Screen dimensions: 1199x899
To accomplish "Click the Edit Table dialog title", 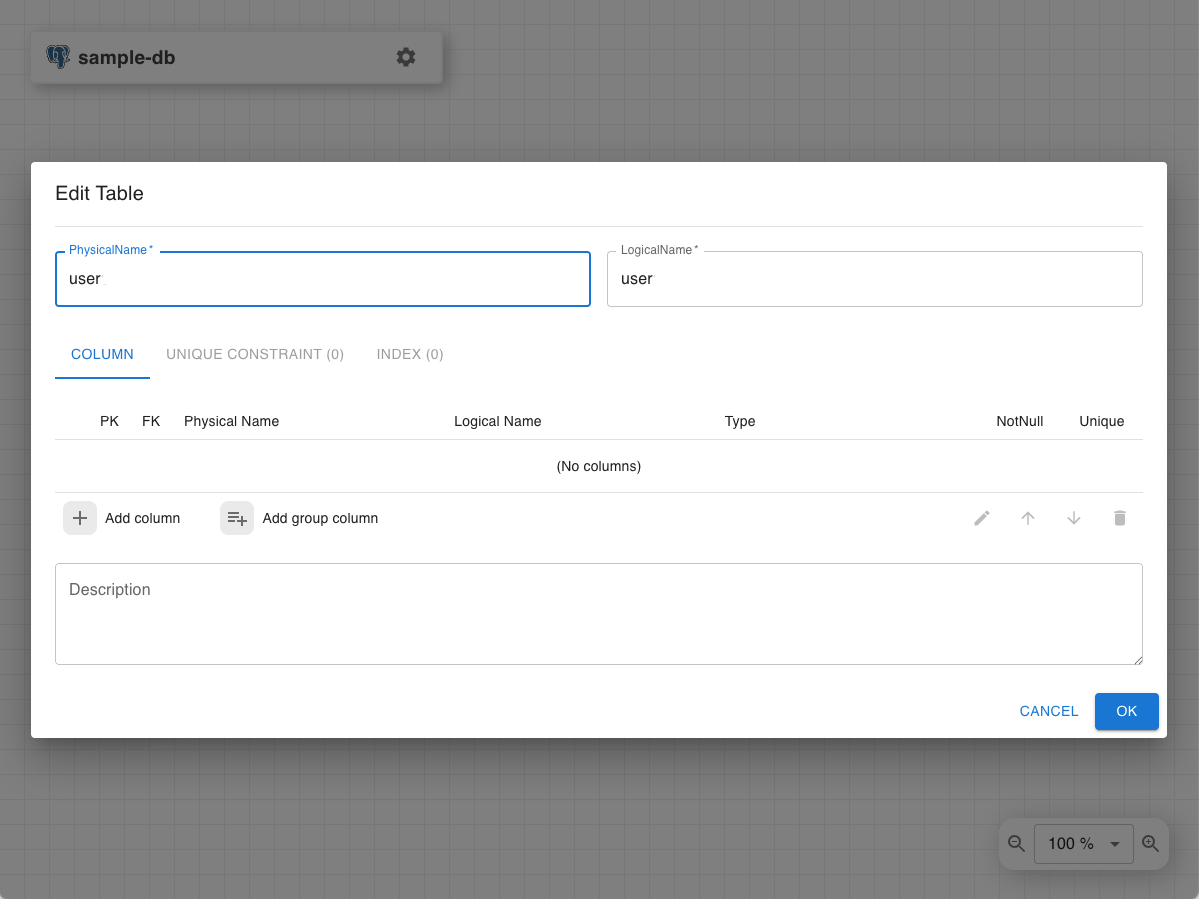I will tap(99, 193).
